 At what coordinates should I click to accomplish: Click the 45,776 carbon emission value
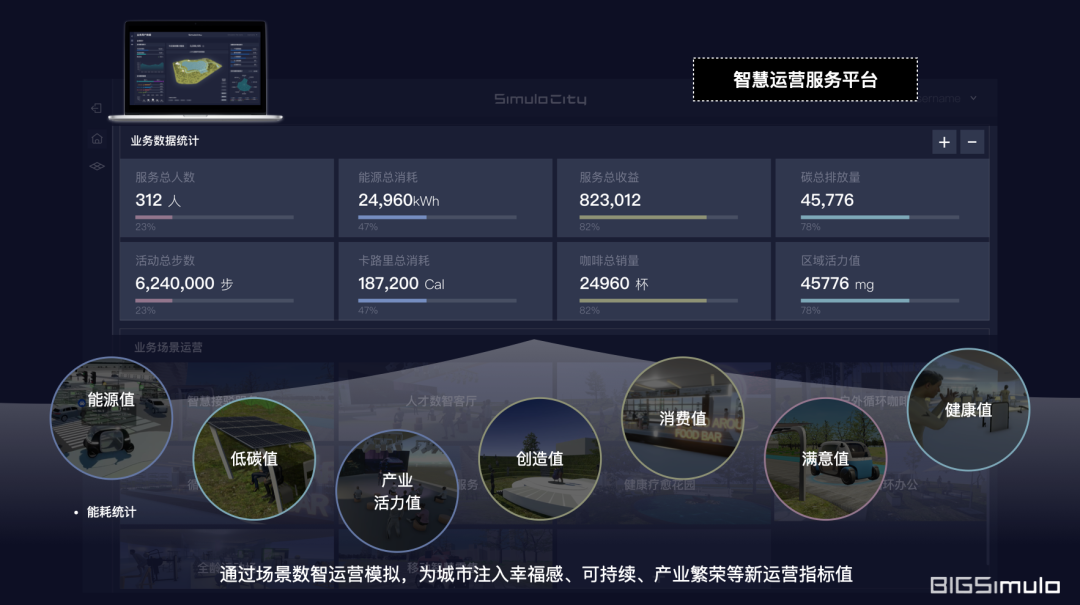[827, 201]
